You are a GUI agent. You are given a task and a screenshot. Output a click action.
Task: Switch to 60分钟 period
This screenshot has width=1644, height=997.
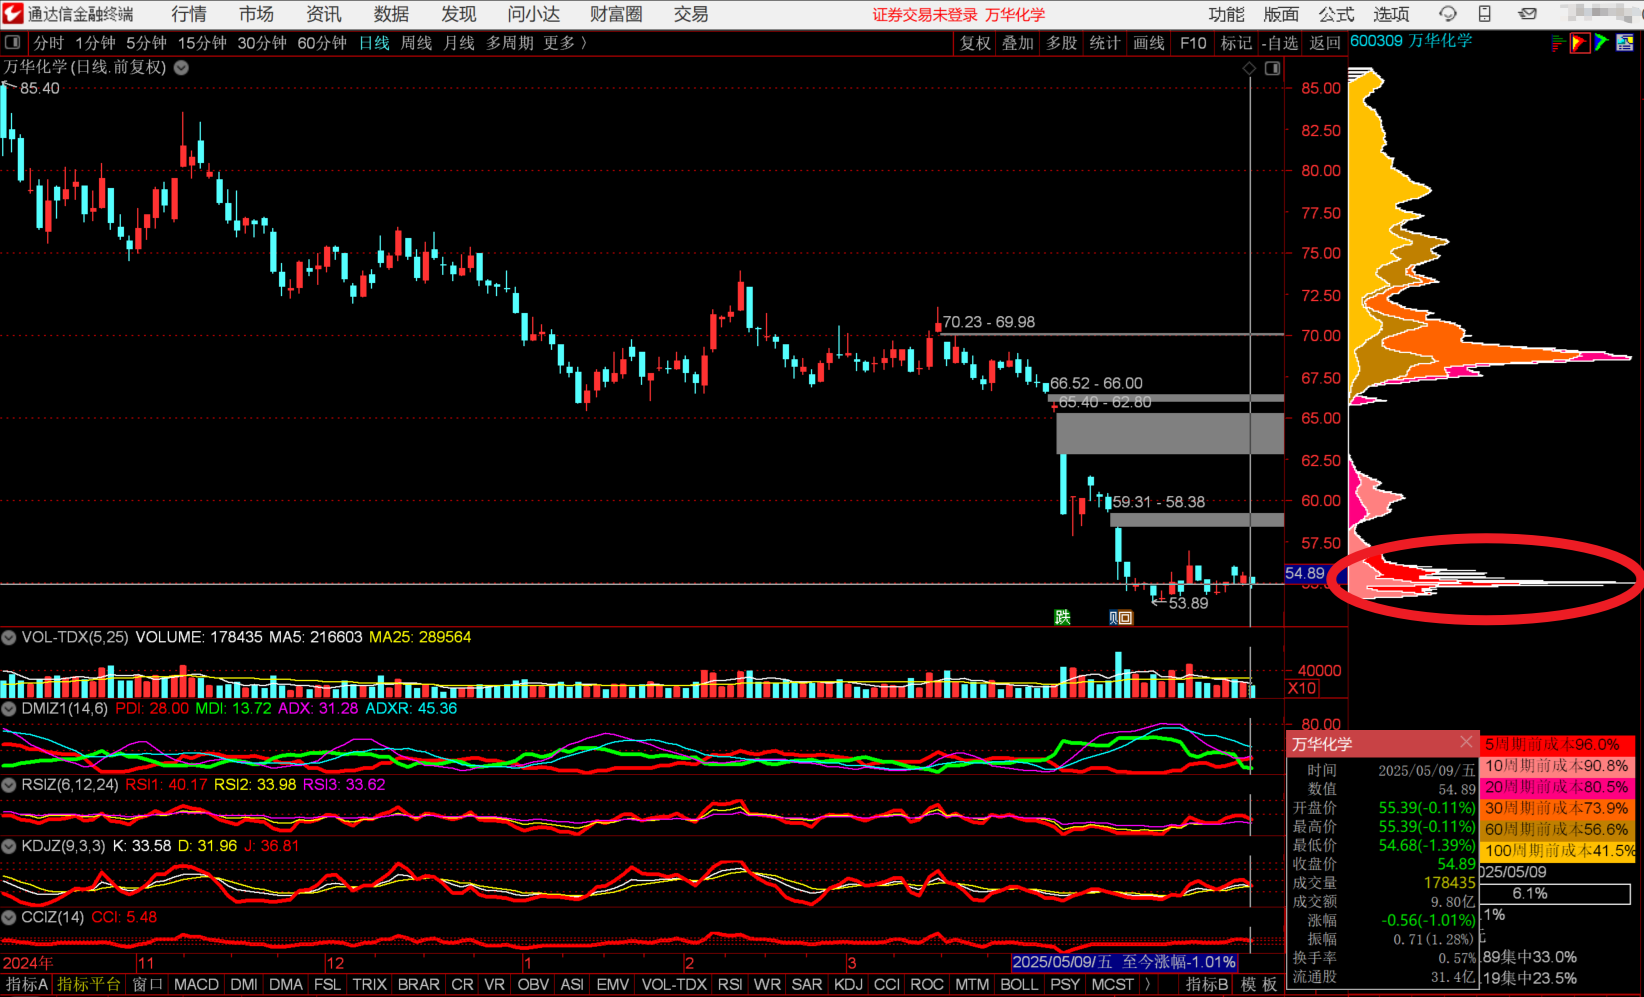(322, 43)
